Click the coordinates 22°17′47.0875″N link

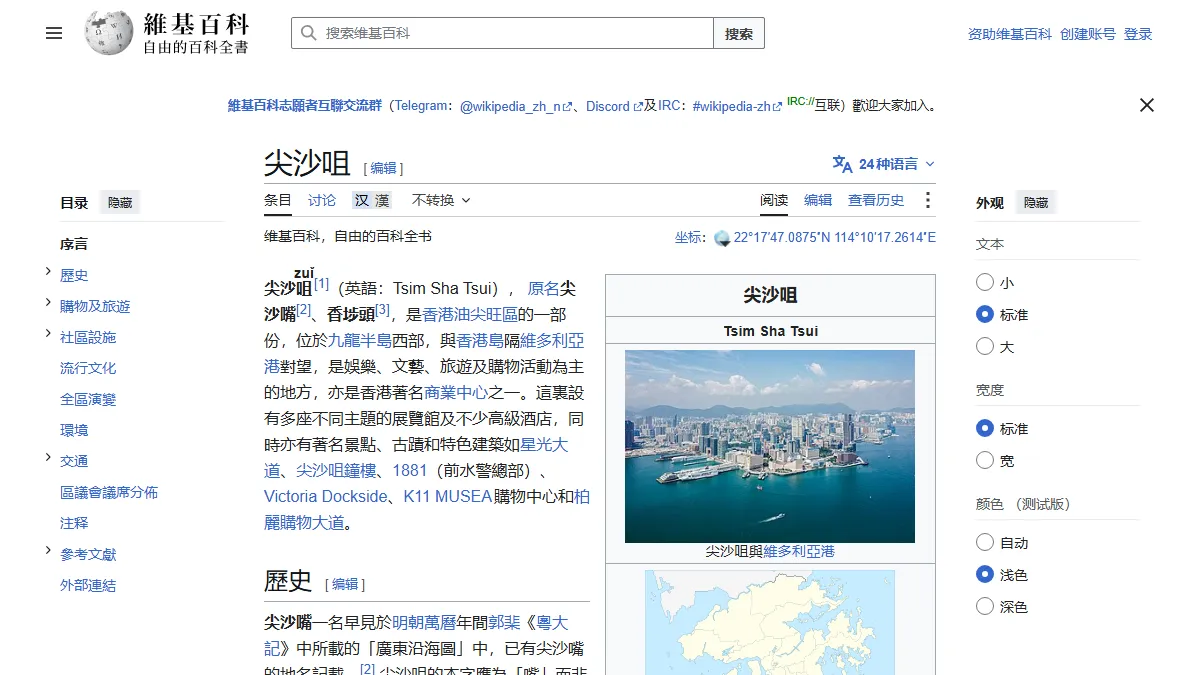[x=834, y=238]
